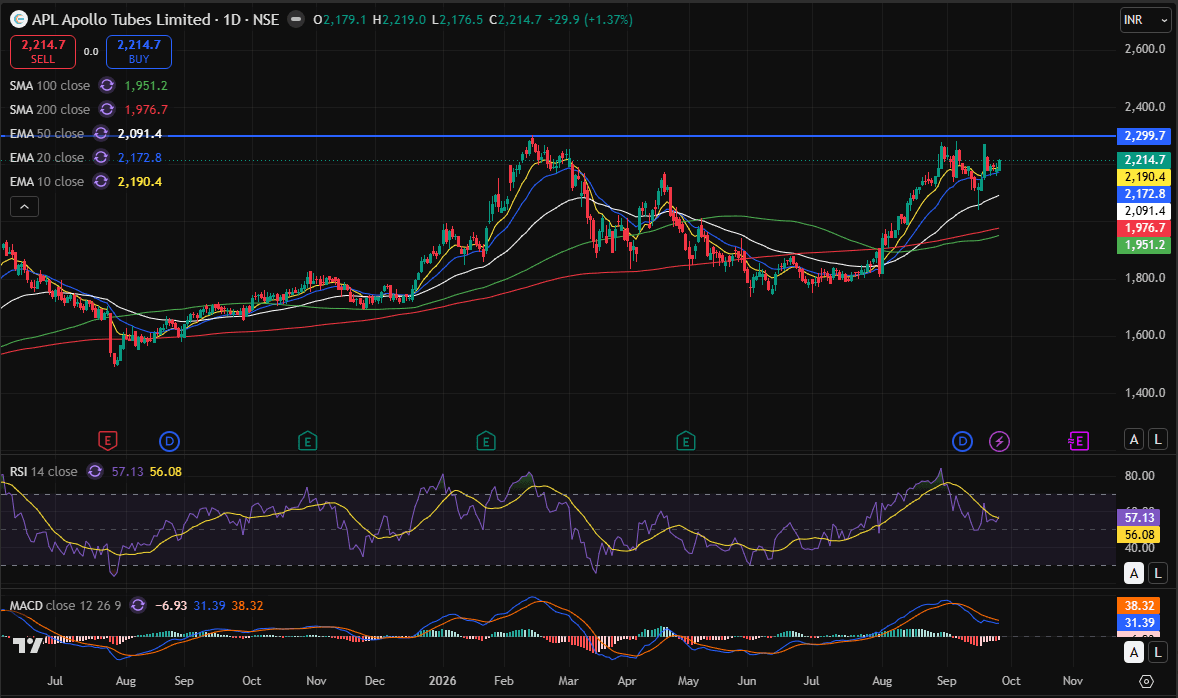1178x698 pixels.
Task: Click the green 1,951.2 SMA price label
Action: 1144,245
